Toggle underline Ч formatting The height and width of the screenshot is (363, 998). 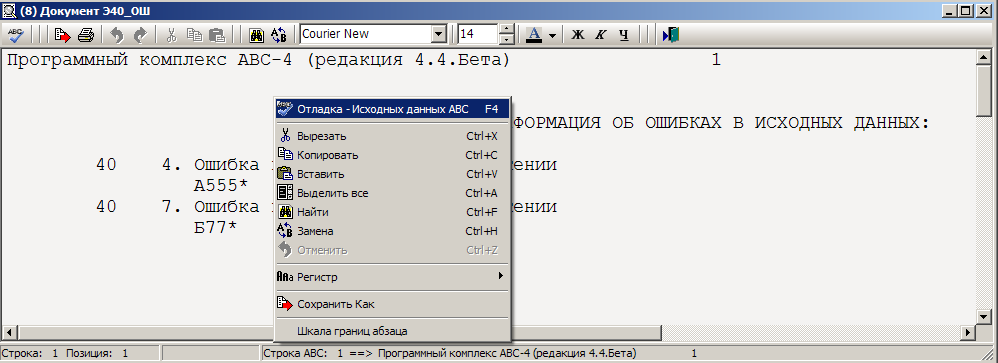(x=624, y=34)
